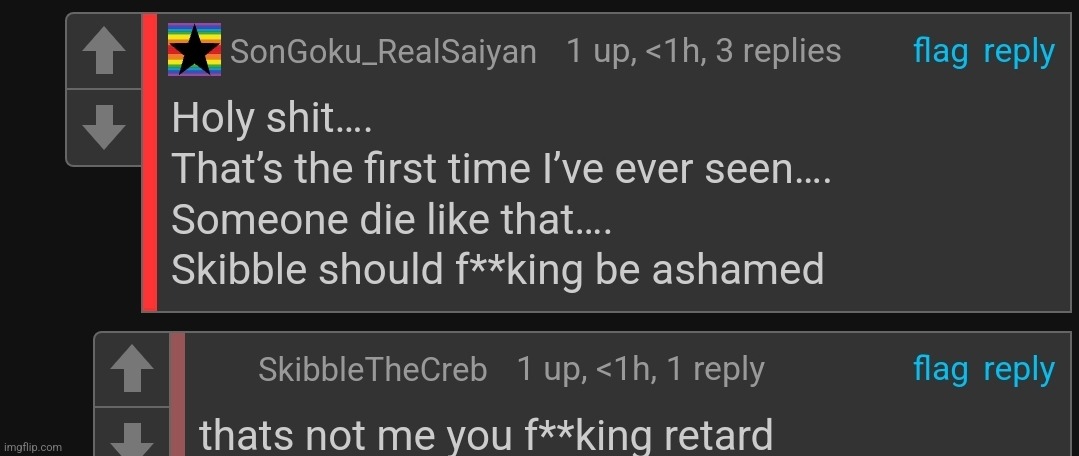Click the "1 up, <1h, 3 replies" stats

coord(703,52)
